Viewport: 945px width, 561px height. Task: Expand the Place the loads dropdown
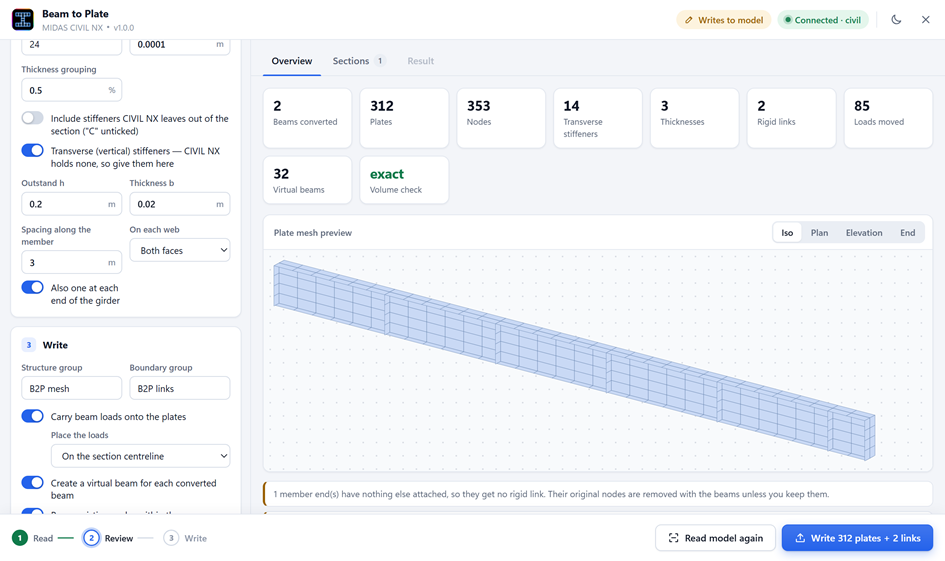(140, 456)
